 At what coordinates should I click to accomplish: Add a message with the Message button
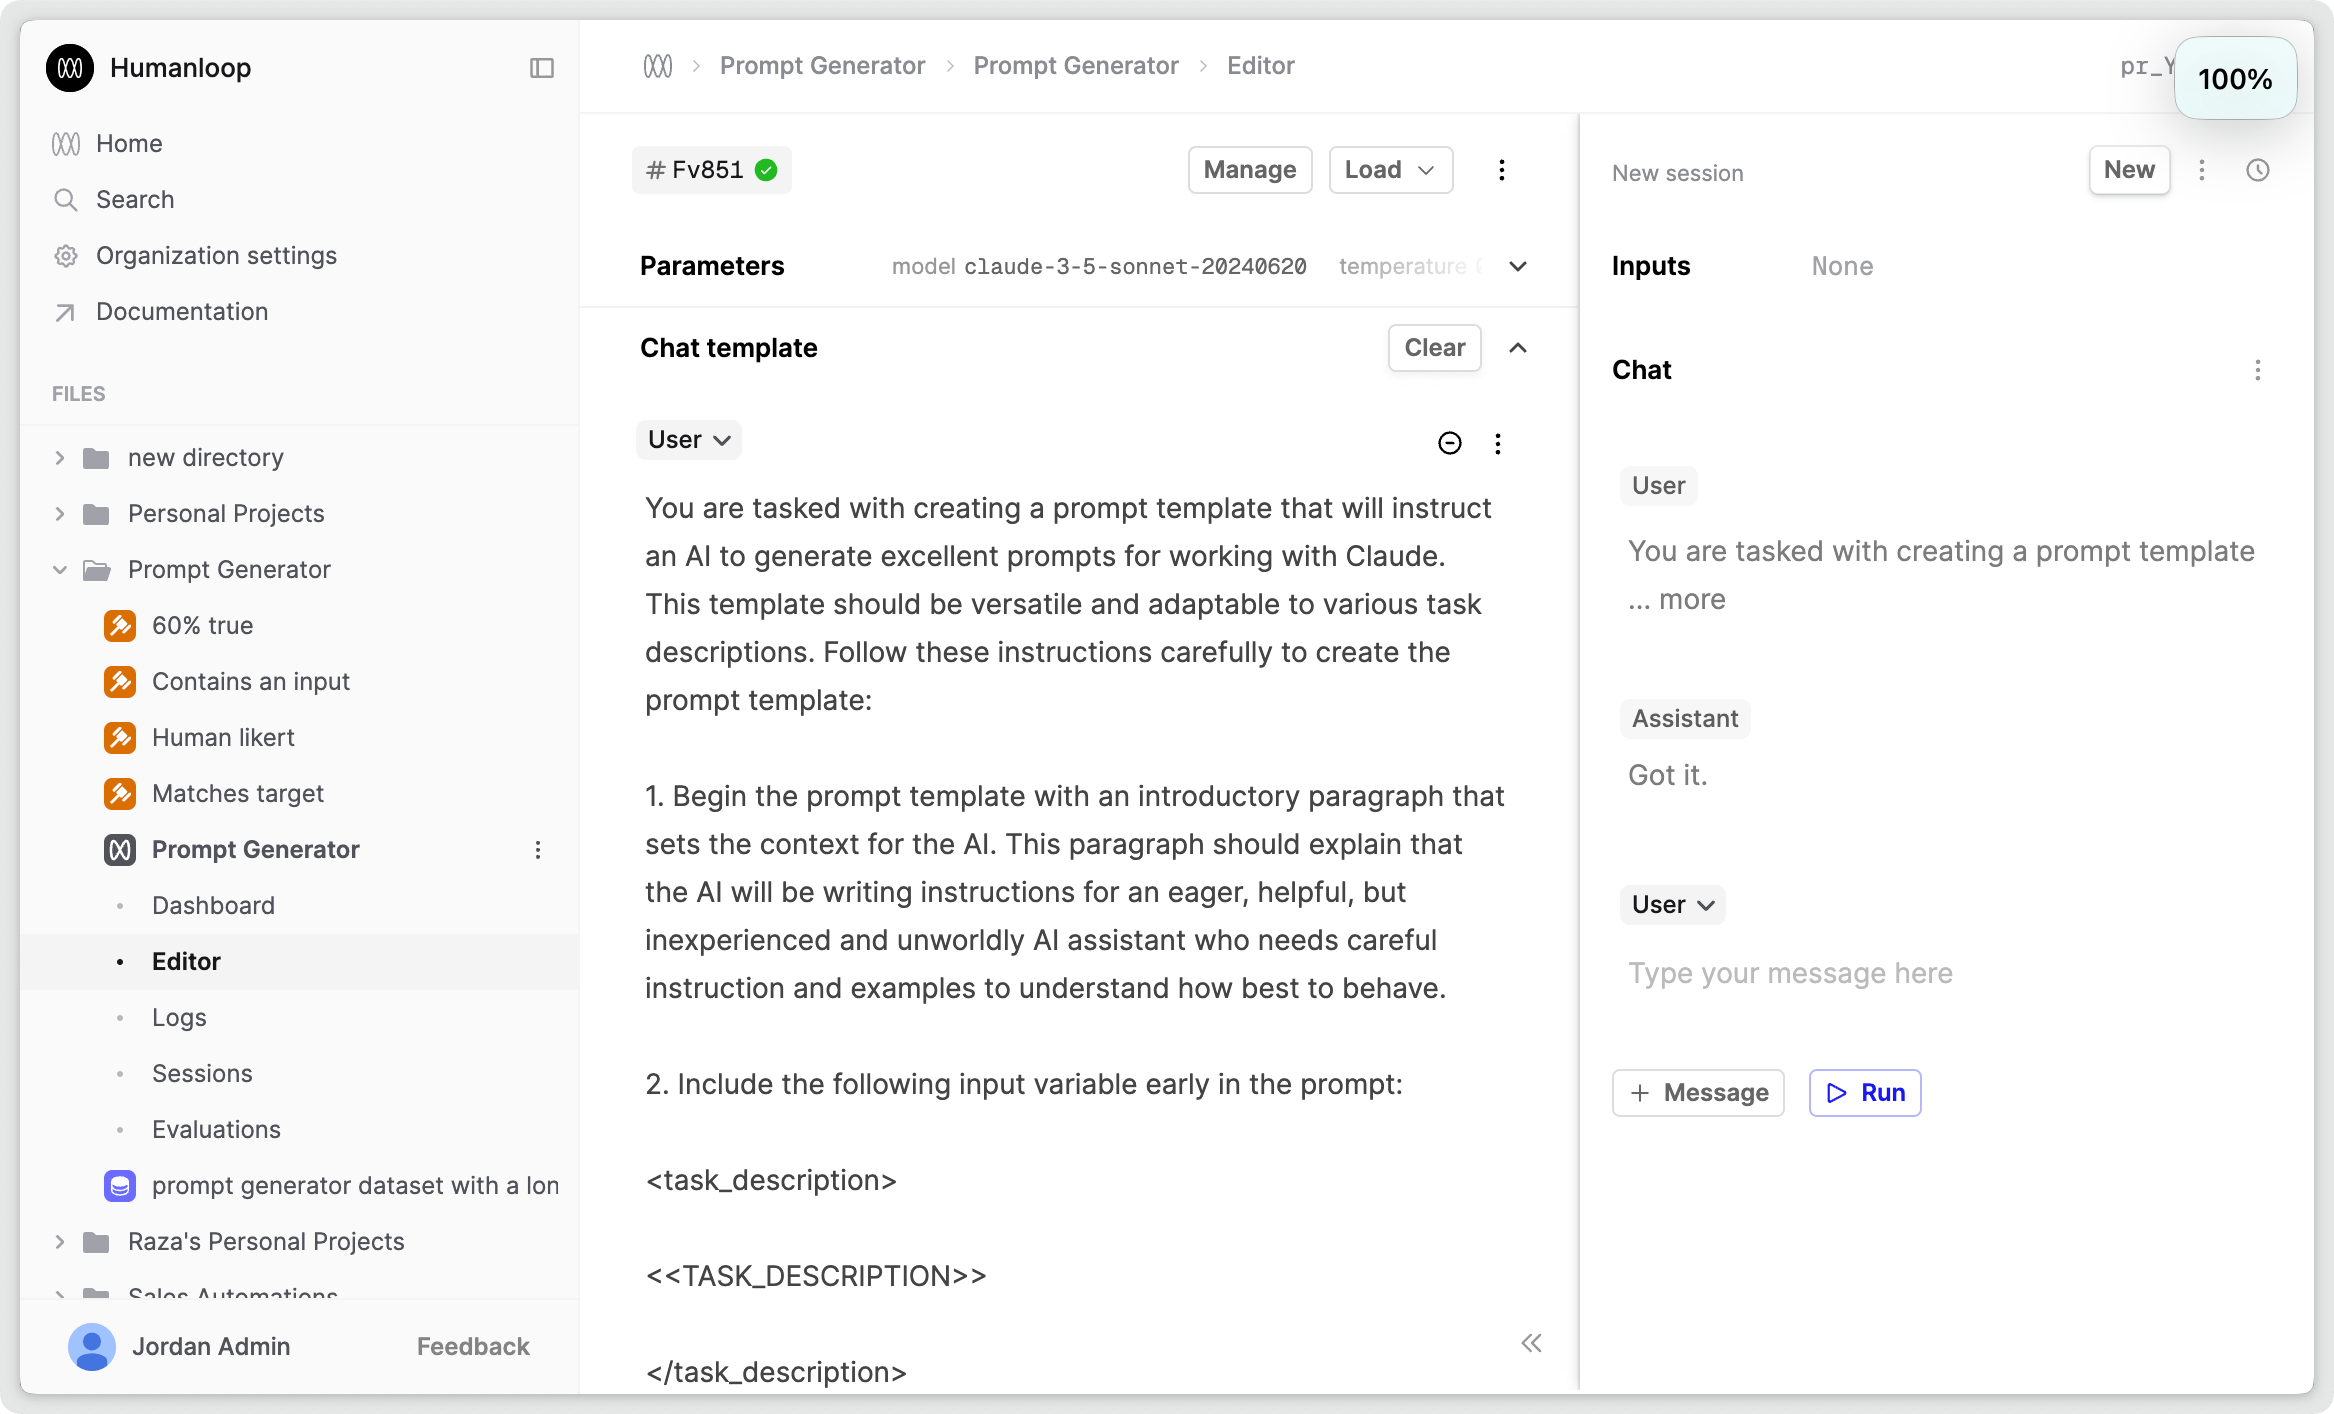pyautogui.click(x=1698, y=1093)
